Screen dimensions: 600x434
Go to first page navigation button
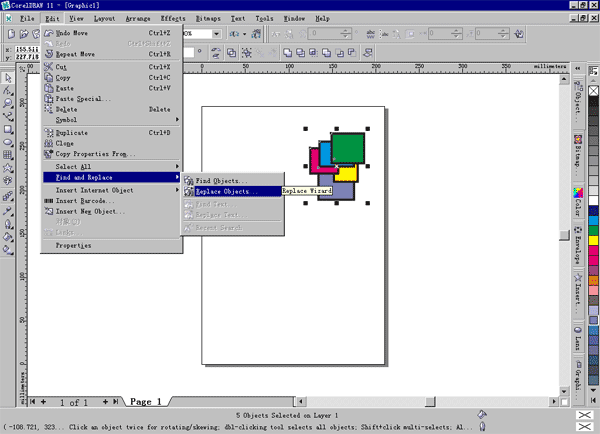[33, 401]
